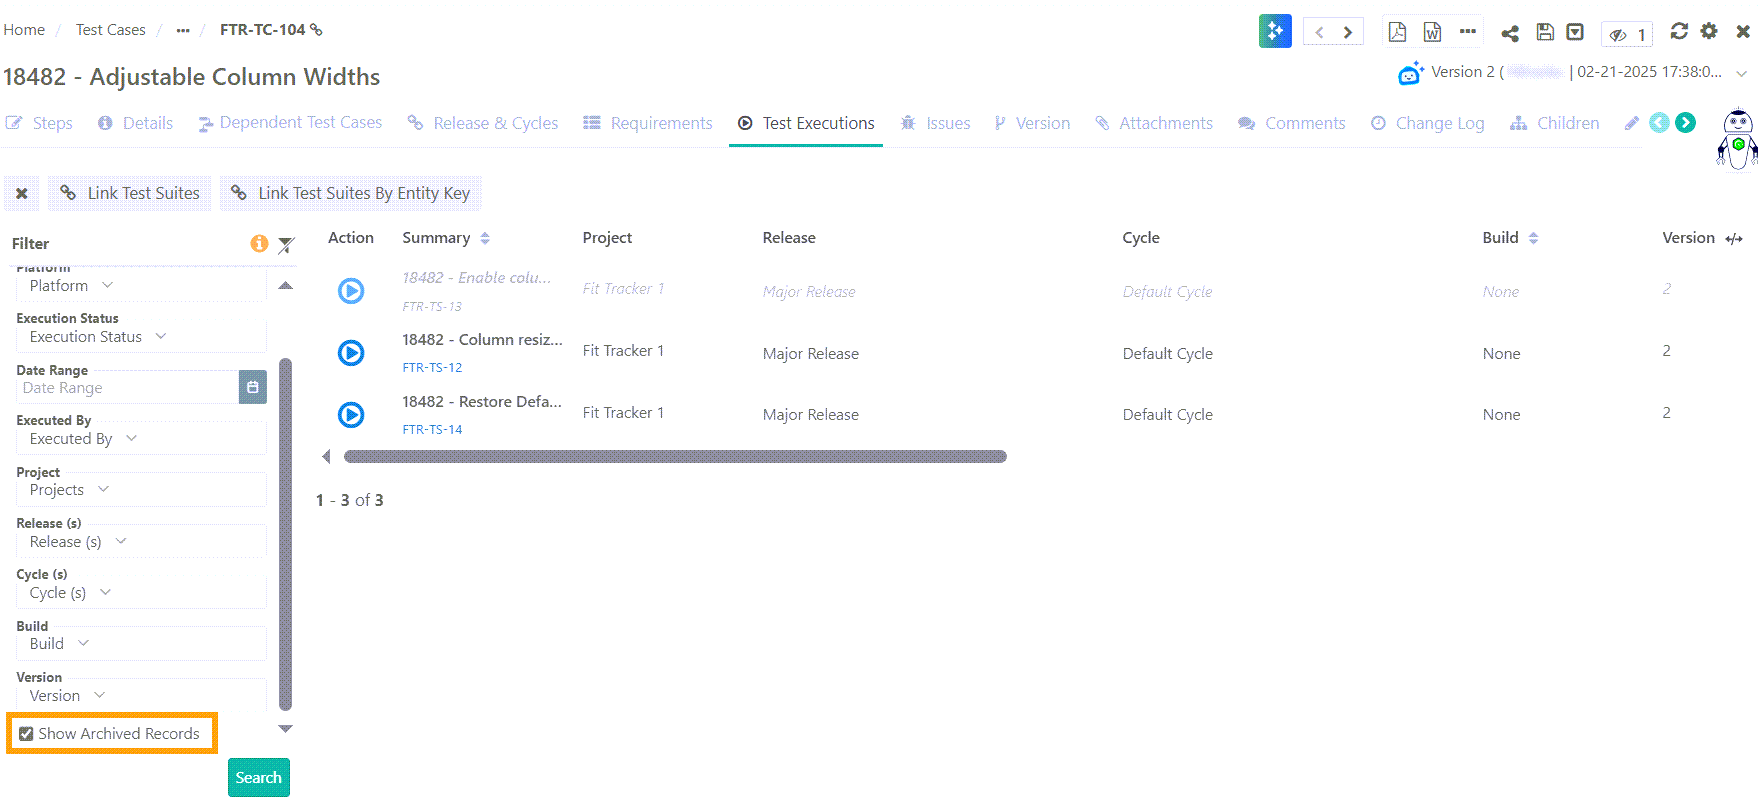Click the horizontal table scrollbar
1758x799 pixels.
(x=675, y=457)
